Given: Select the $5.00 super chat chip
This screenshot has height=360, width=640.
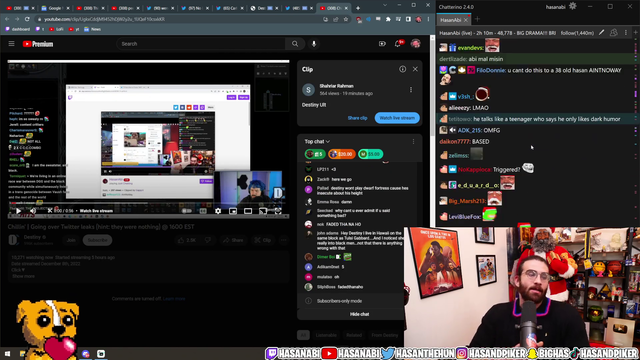Looking at the screenshot, I should 370,154.
